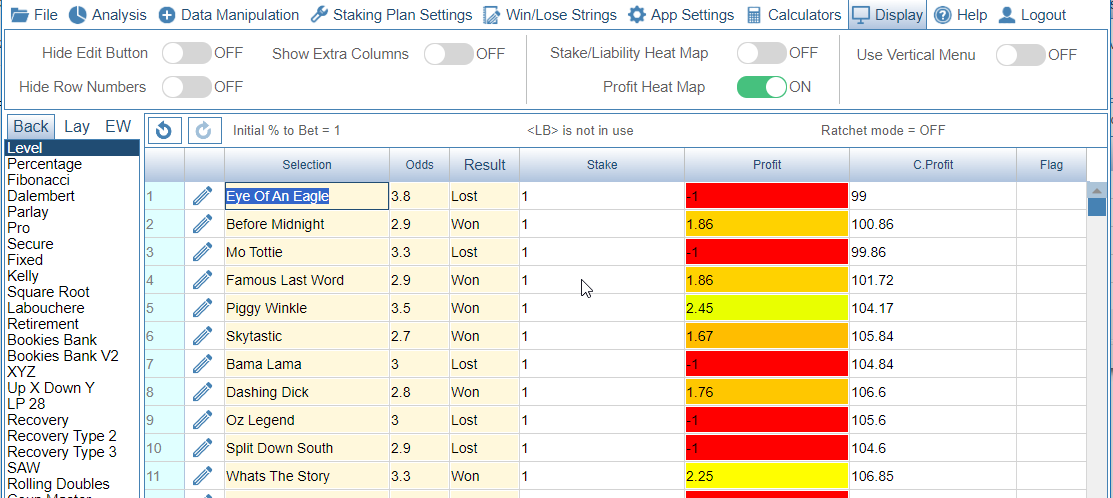Viewport: 1113px width, 498px height.
Task: Open the Staking Plan Settings menu
Action: [x=390, y=15]
